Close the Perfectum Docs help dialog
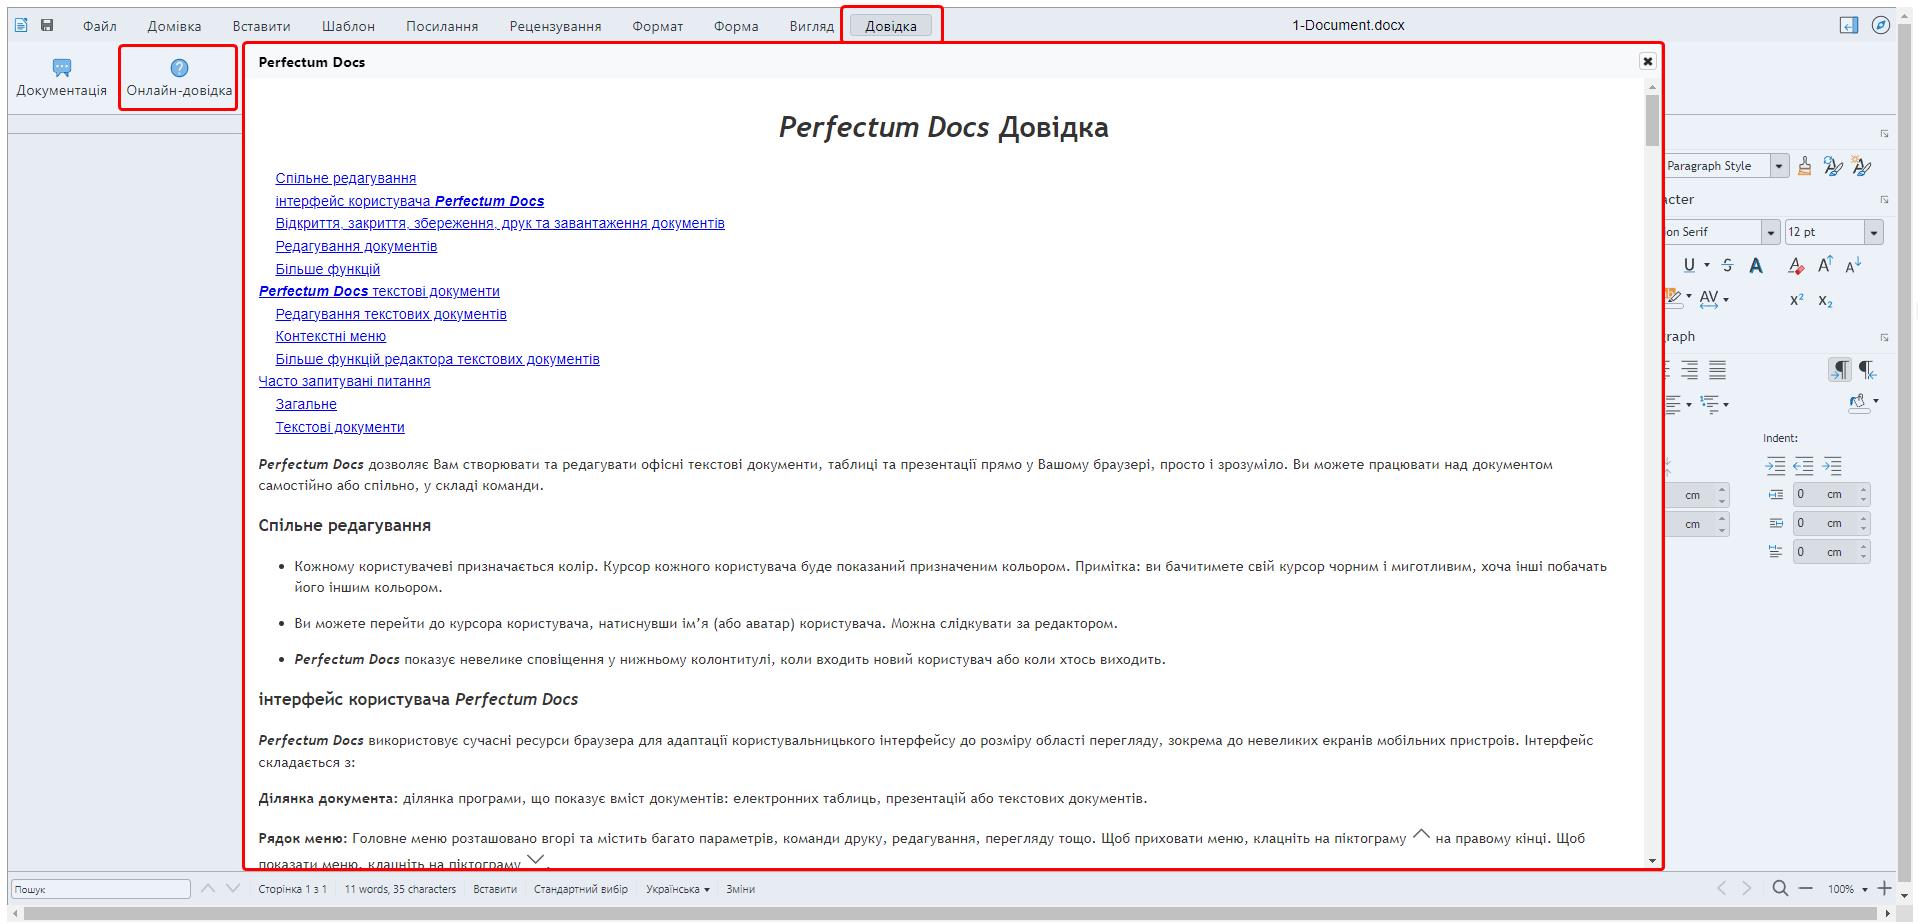Screen dimensions: 1918x924 [x=1648, y=61]
